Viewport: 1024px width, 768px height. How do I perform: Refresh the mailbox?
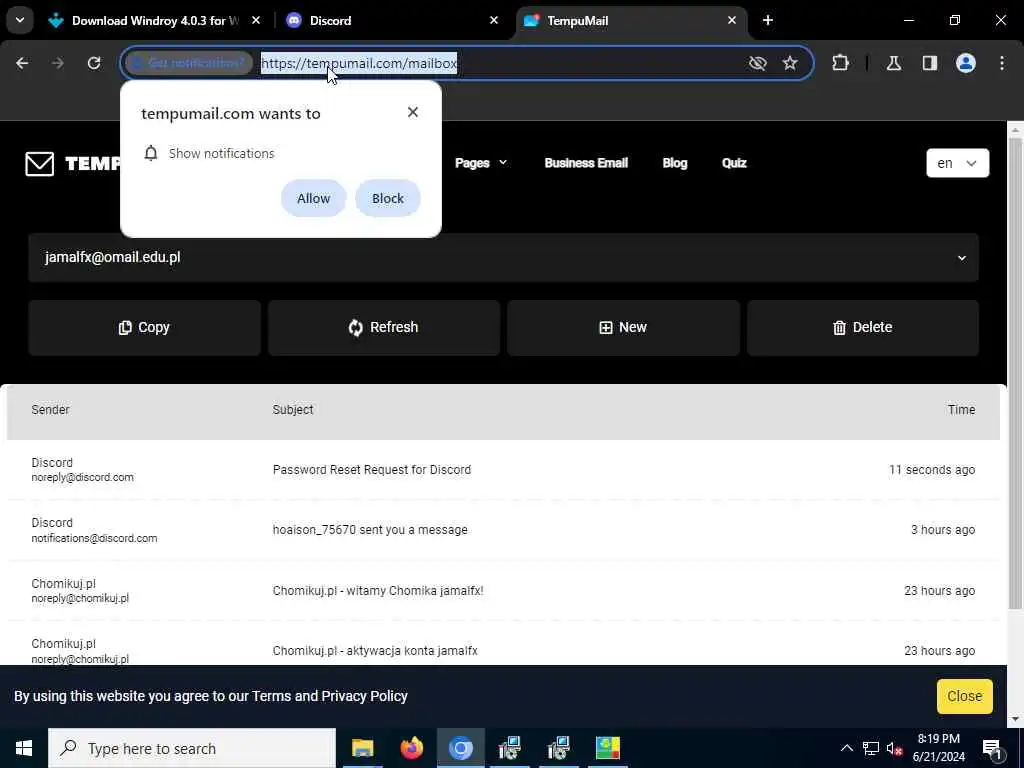click(x=383, y=328)
